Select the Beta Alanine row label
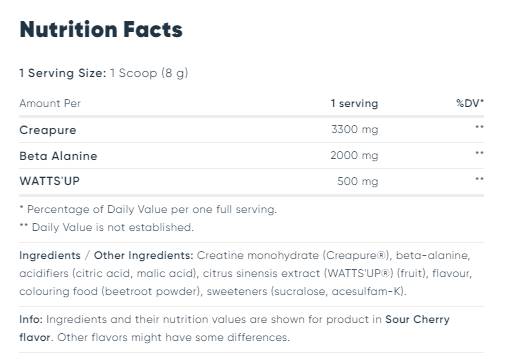506x363 pixels. tap(58, 156)
